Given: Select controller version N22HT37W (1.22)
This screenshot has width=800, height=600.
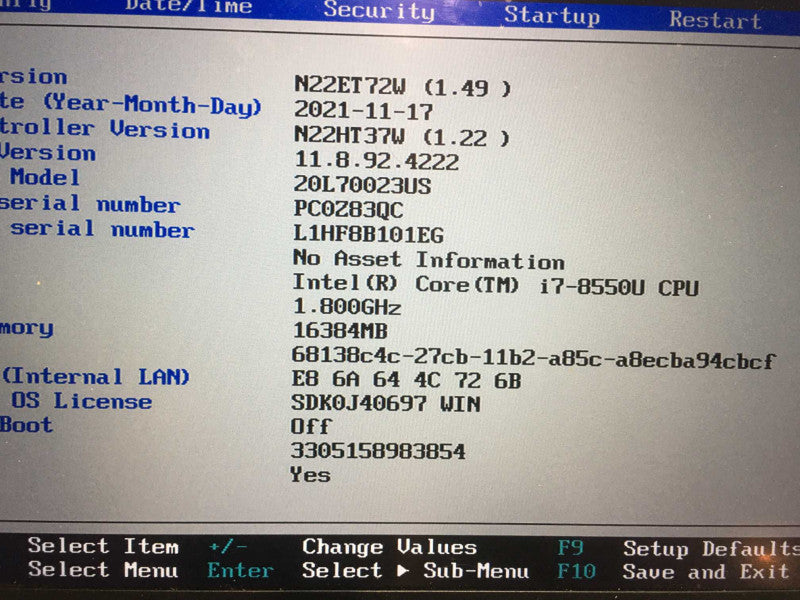Looking at the screenshot, I should click(402, 136).
